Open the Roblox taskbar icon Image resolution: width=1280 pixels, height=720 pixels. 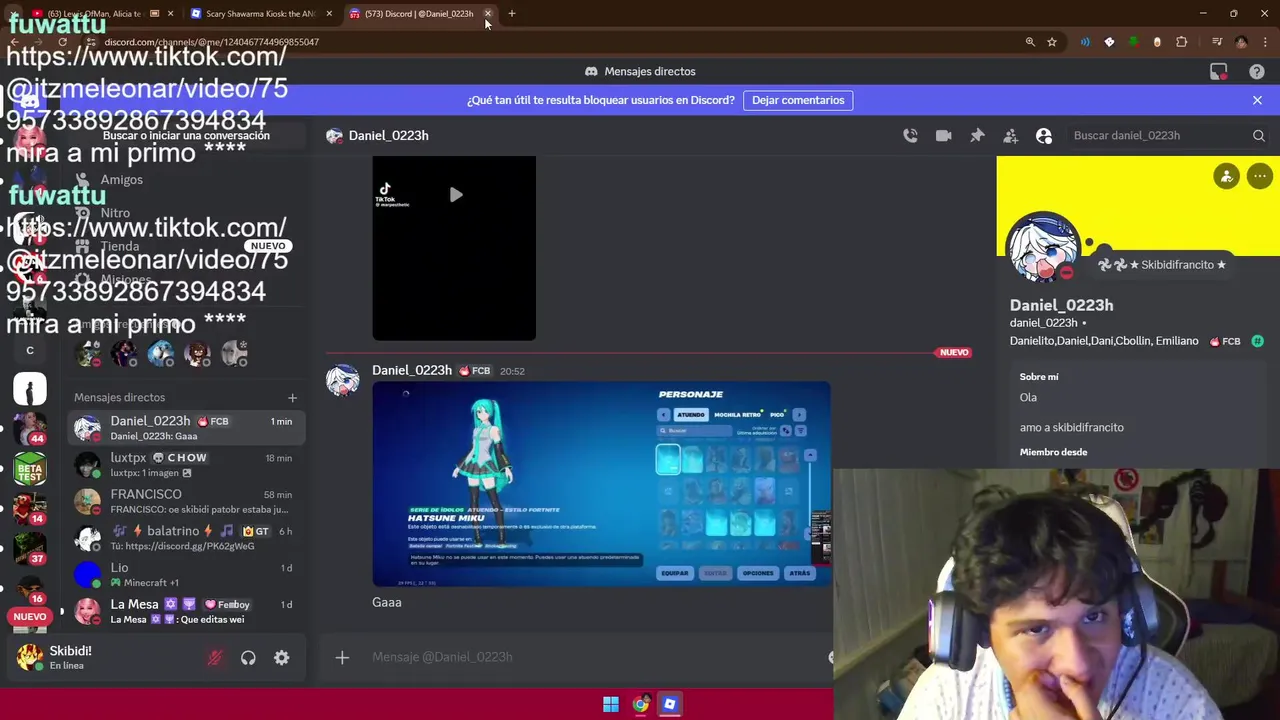(x=670, y=704)
